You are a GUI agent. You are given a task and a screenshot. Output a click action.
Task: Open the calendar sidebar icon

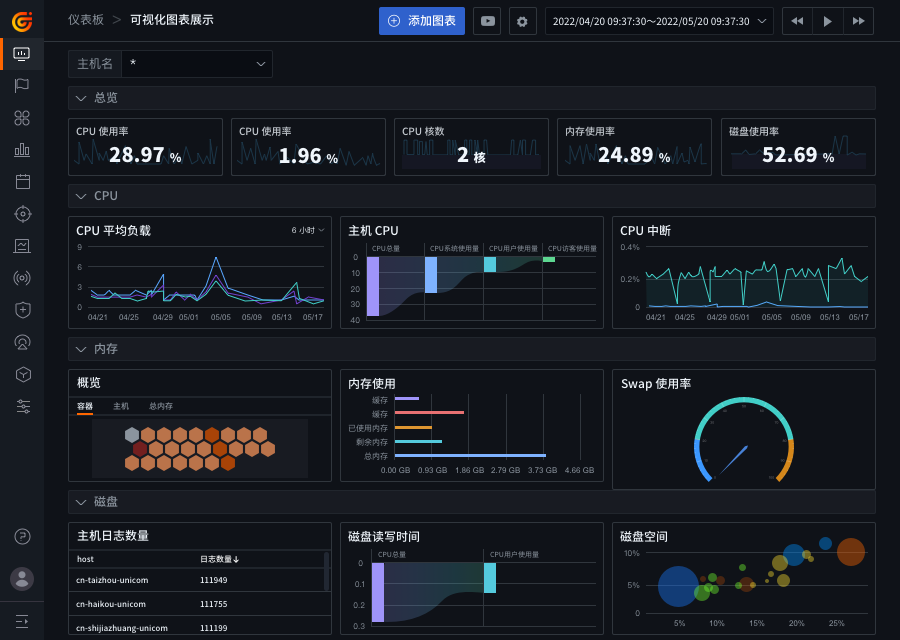[22, 182]
